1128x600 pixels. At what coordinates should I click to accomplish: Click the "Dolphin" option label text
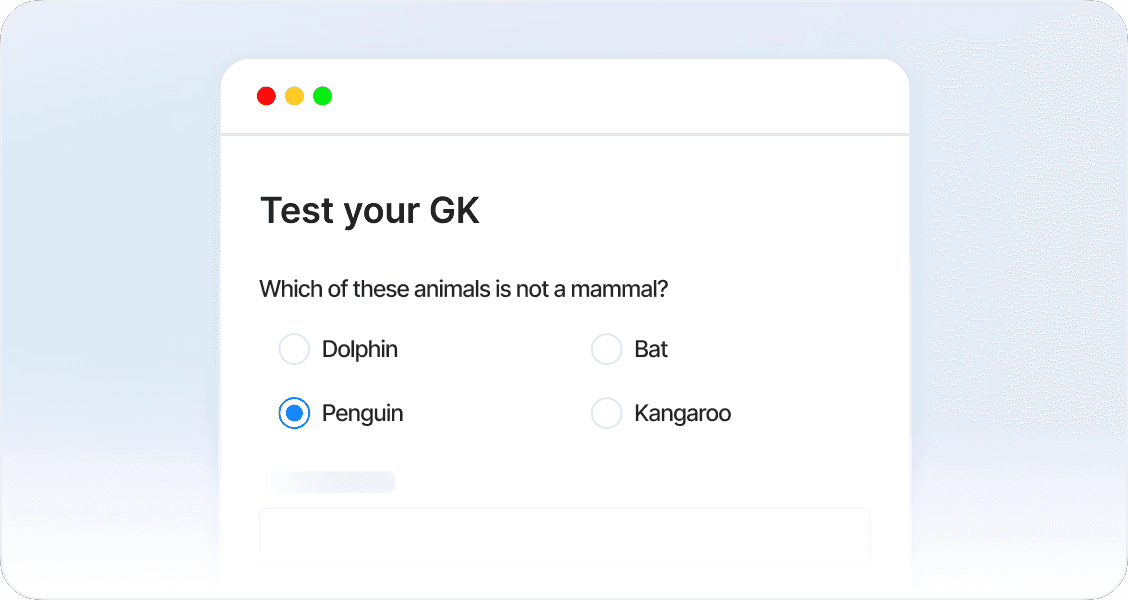[x=360, y=349]
